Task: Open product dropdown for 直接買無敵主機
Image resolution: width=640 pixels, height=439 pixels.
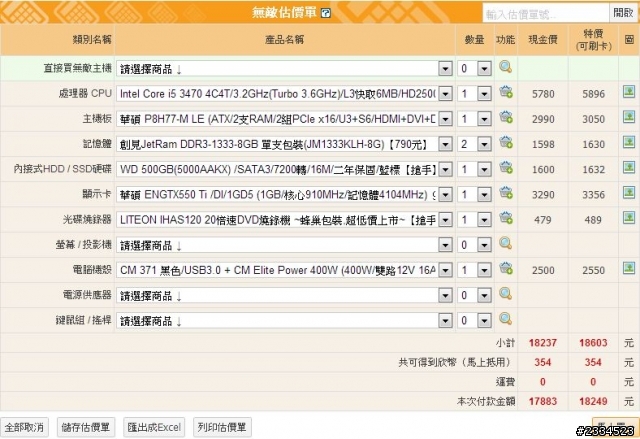Action: [x=284, y=69]
